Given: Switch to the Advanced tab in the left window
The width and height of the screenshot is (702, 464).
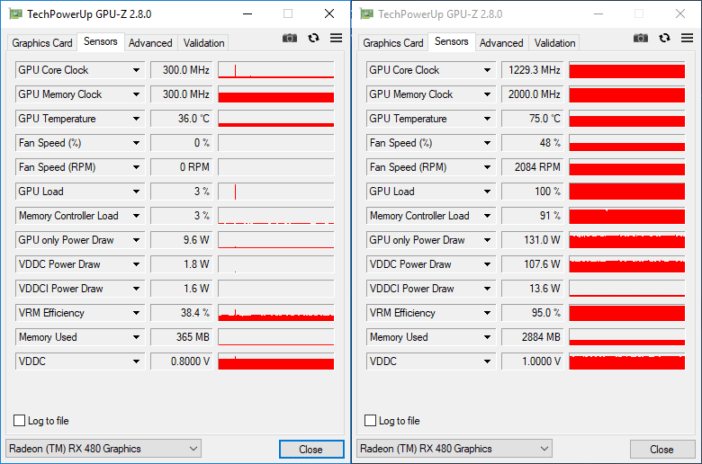Looking at the screenshot, I should coord(150,43).
